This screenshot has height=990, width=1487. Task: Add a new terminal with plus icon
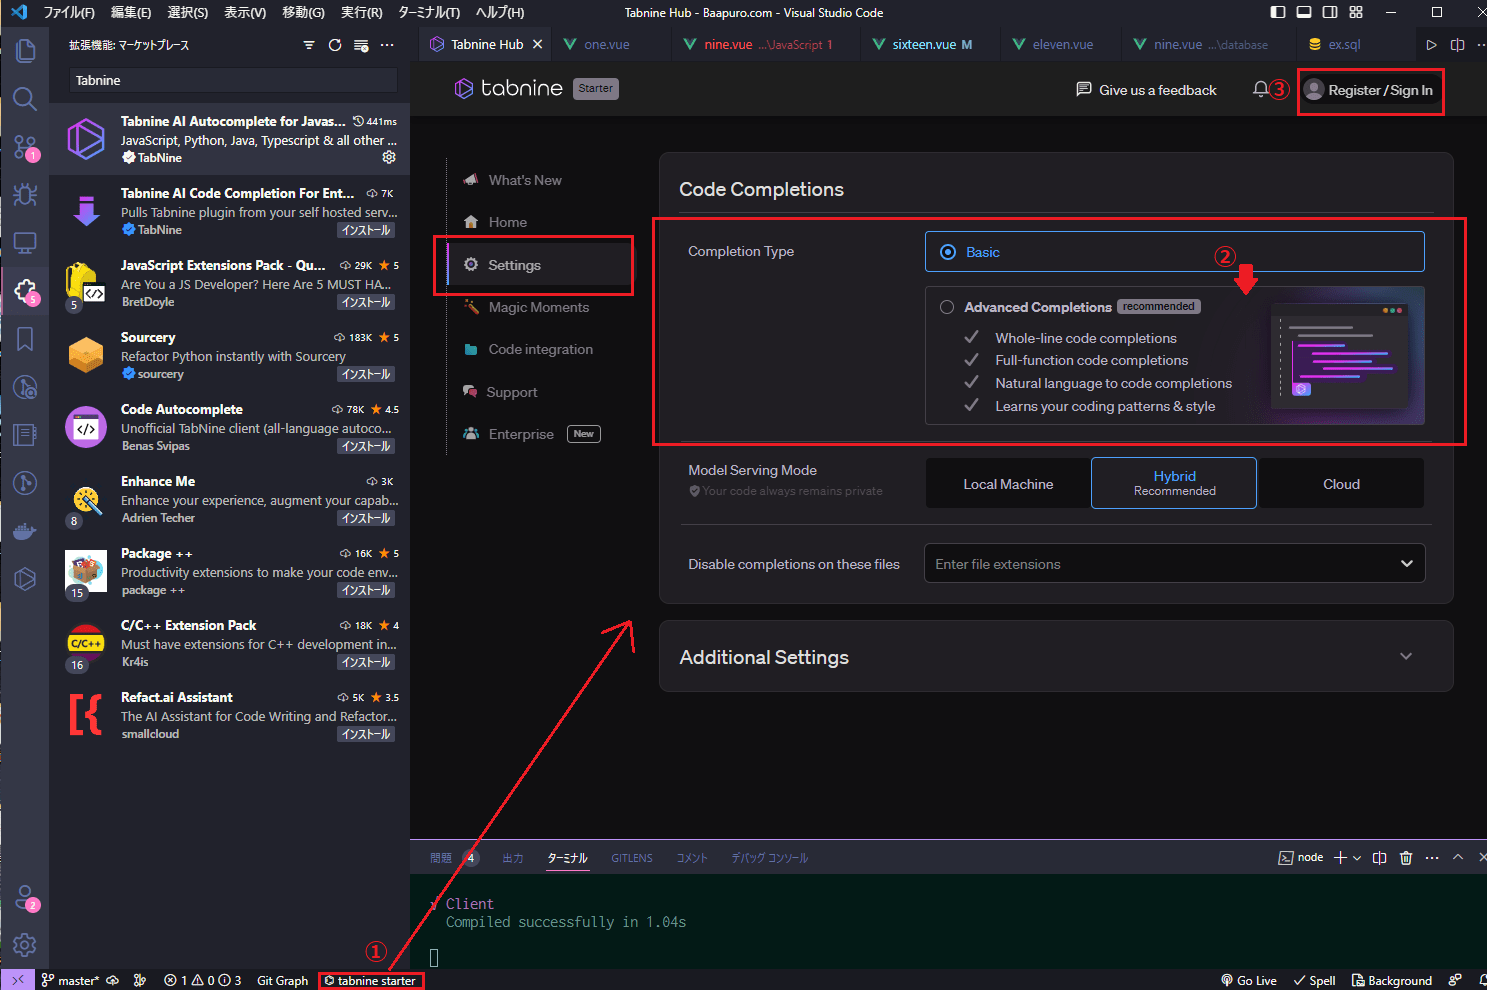[x=1340, y=857]
